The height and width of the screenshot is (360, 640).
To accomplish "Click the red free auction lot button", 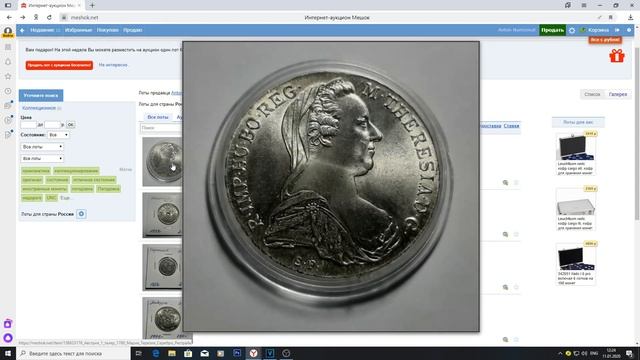I will click(x=59, y=65).
